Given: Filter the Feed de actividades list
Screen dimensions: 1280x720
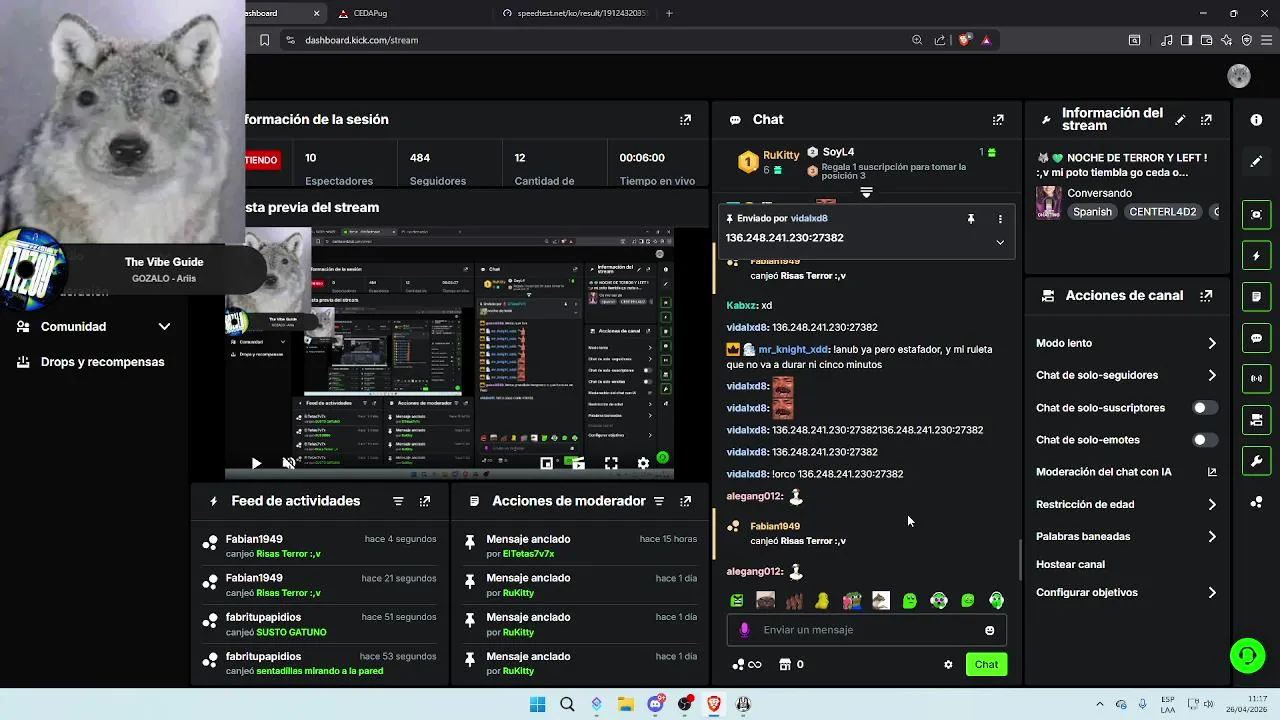Looking at the screenshot, I should 398,501.
